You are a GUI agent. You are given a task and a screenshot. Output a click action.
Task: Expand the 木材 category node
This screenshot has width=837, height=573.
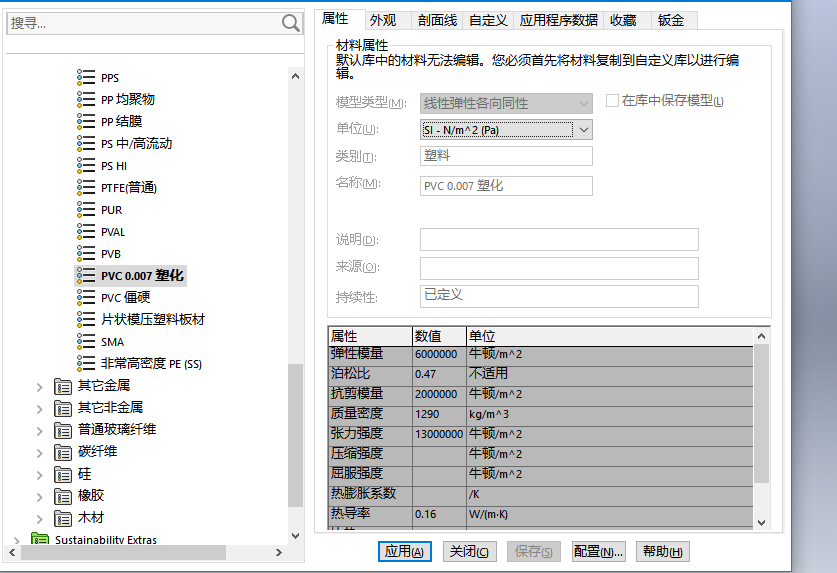pyautogui.click(x=40, y=518)
